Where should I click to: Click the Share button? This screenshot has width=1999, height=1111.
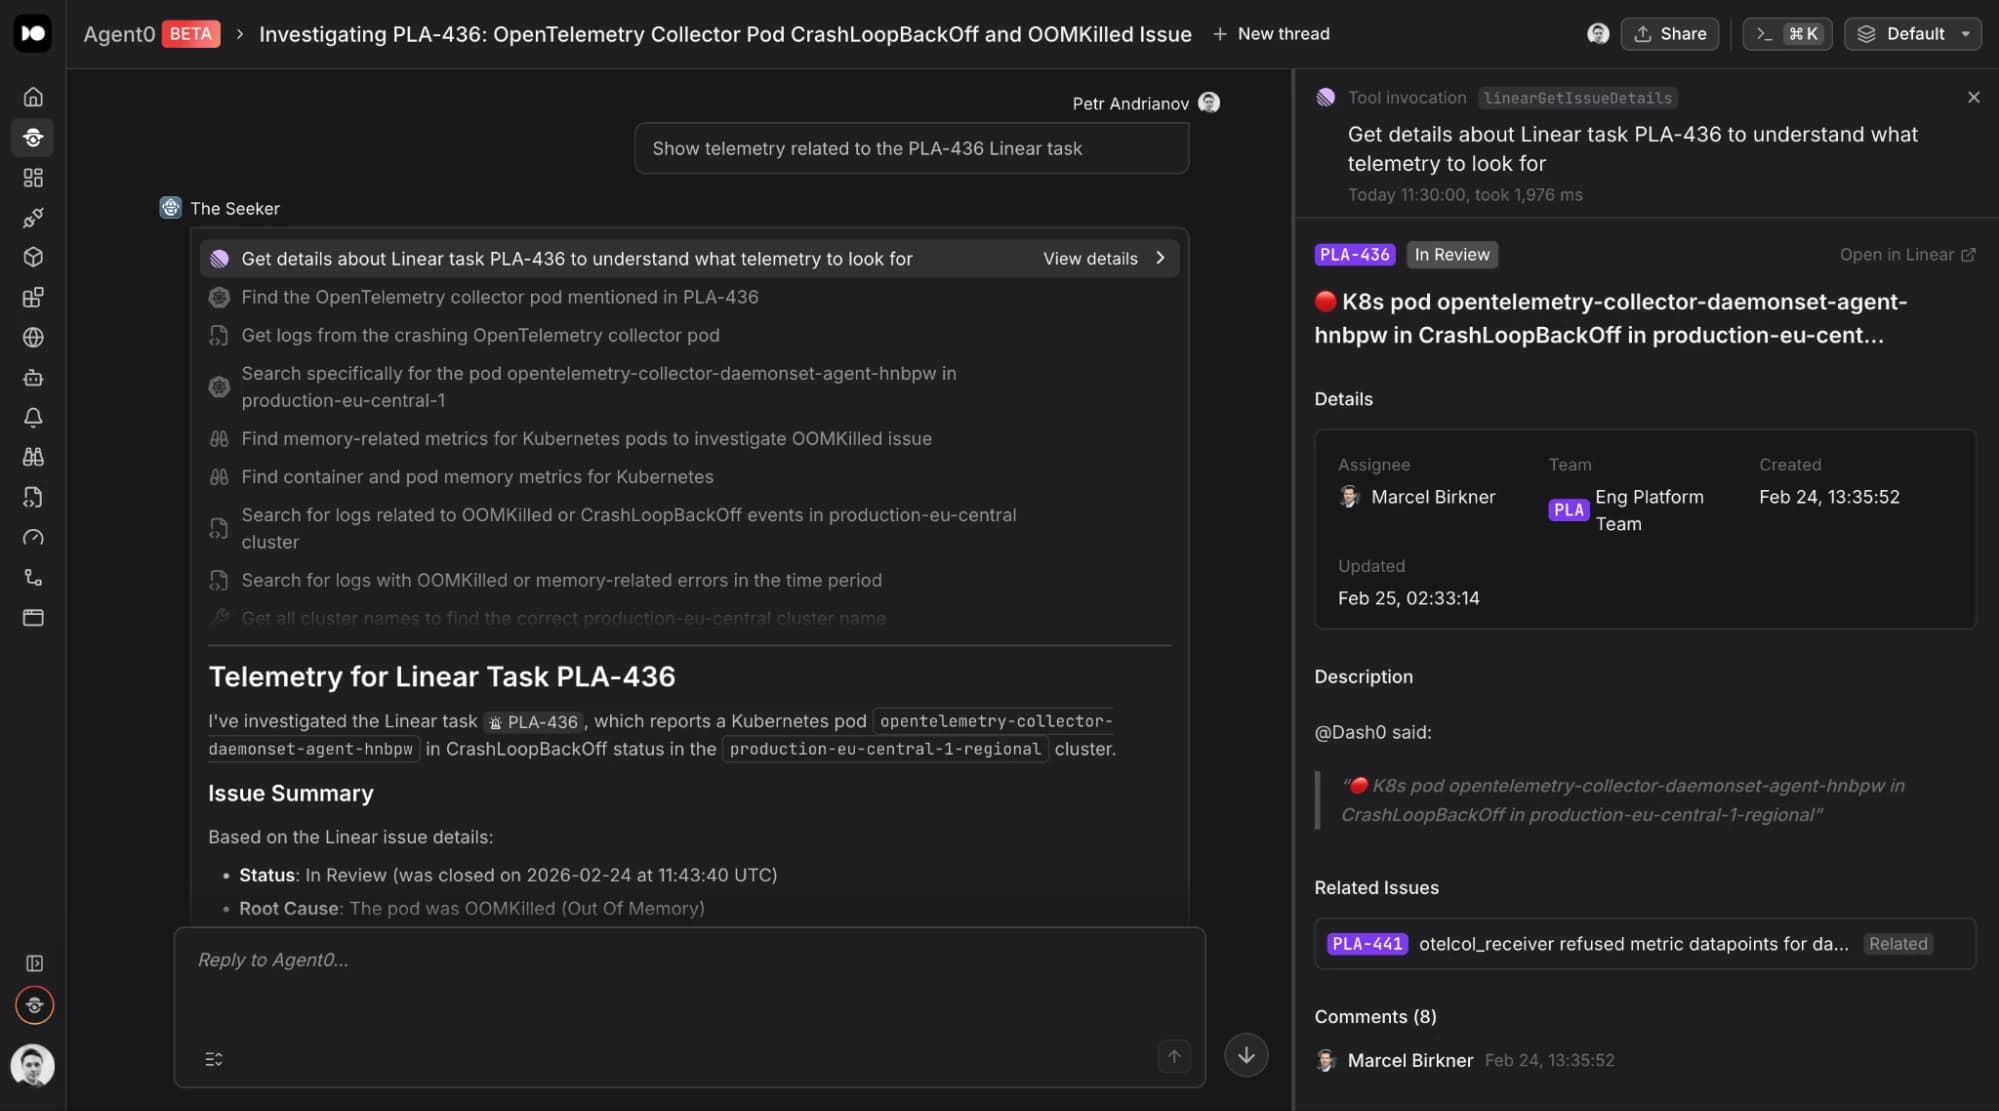(x=1670, y=34)
